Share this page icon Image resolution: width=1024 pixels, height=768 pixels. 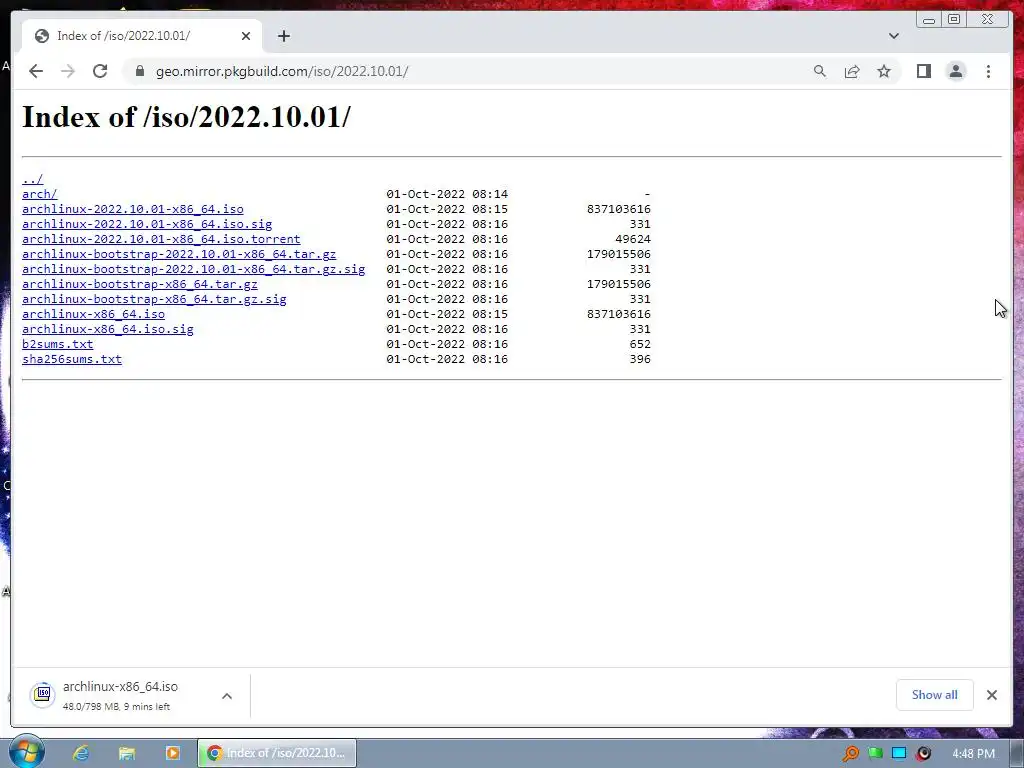[x=852, y=71]
